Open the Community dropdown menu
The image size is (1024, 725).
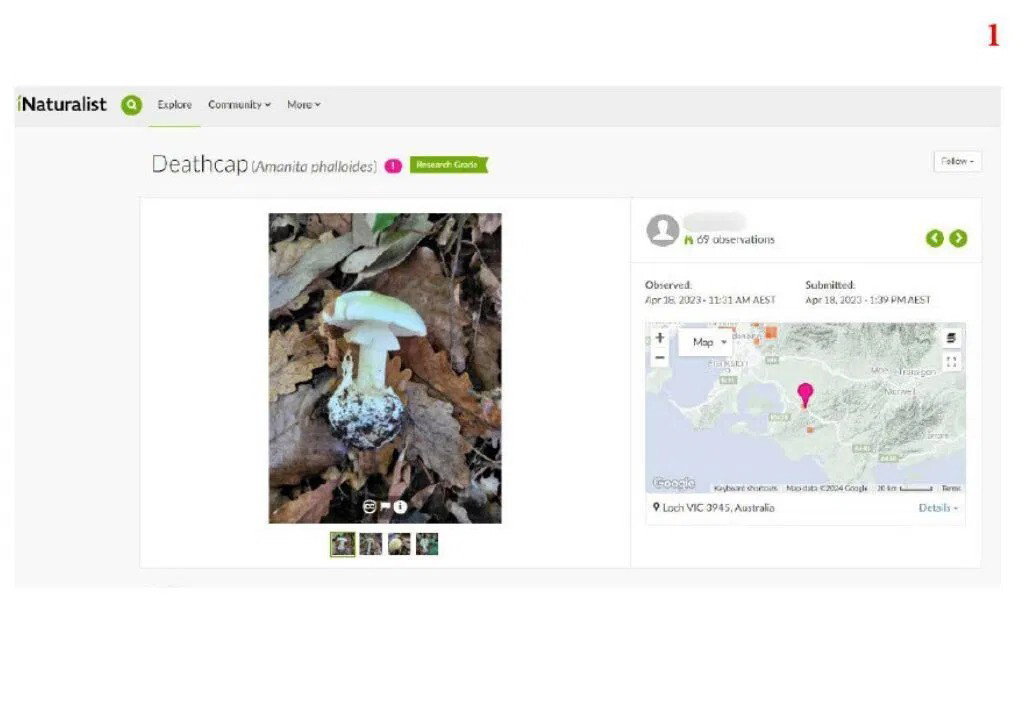[x=239, y=105]
